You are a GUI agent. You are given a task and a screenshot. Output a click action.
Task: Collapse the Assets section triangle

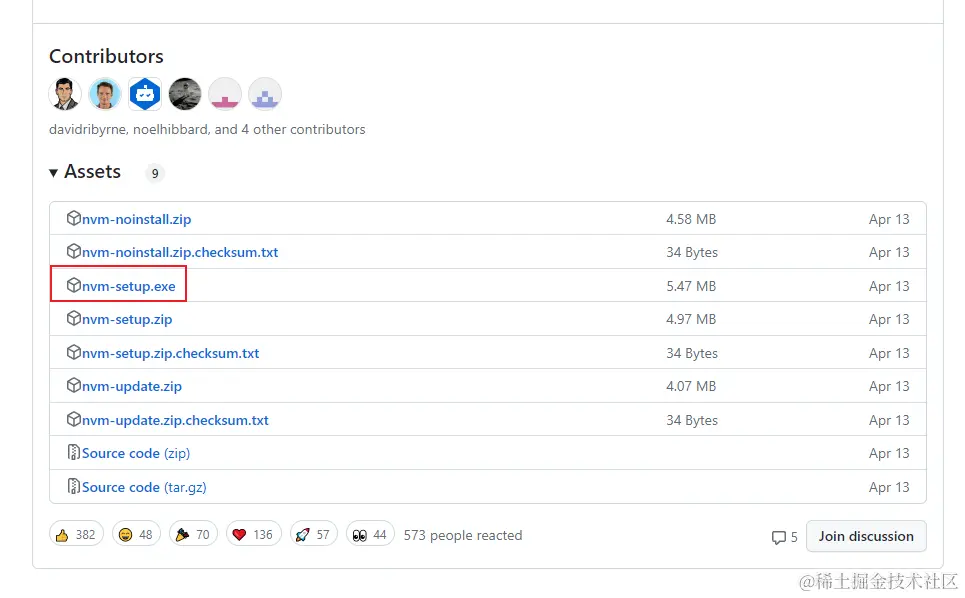coord(54,173)
